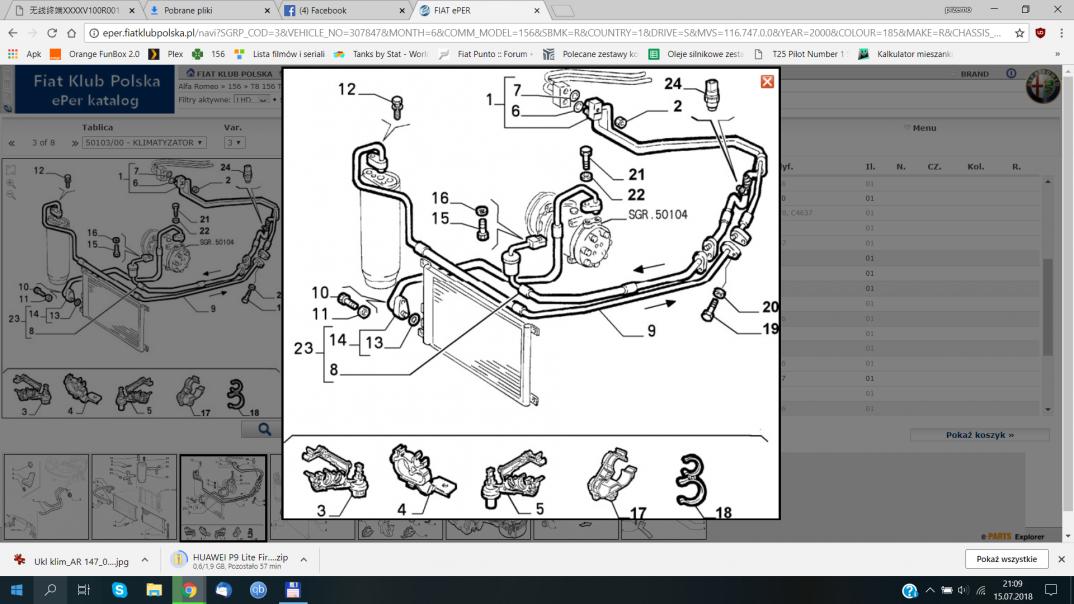The height and width of the screenshot is (604, 1074).
Task: Open Kalkulator mieszanki bookmark
Action: pyautogui.click(x=906, y=53)
